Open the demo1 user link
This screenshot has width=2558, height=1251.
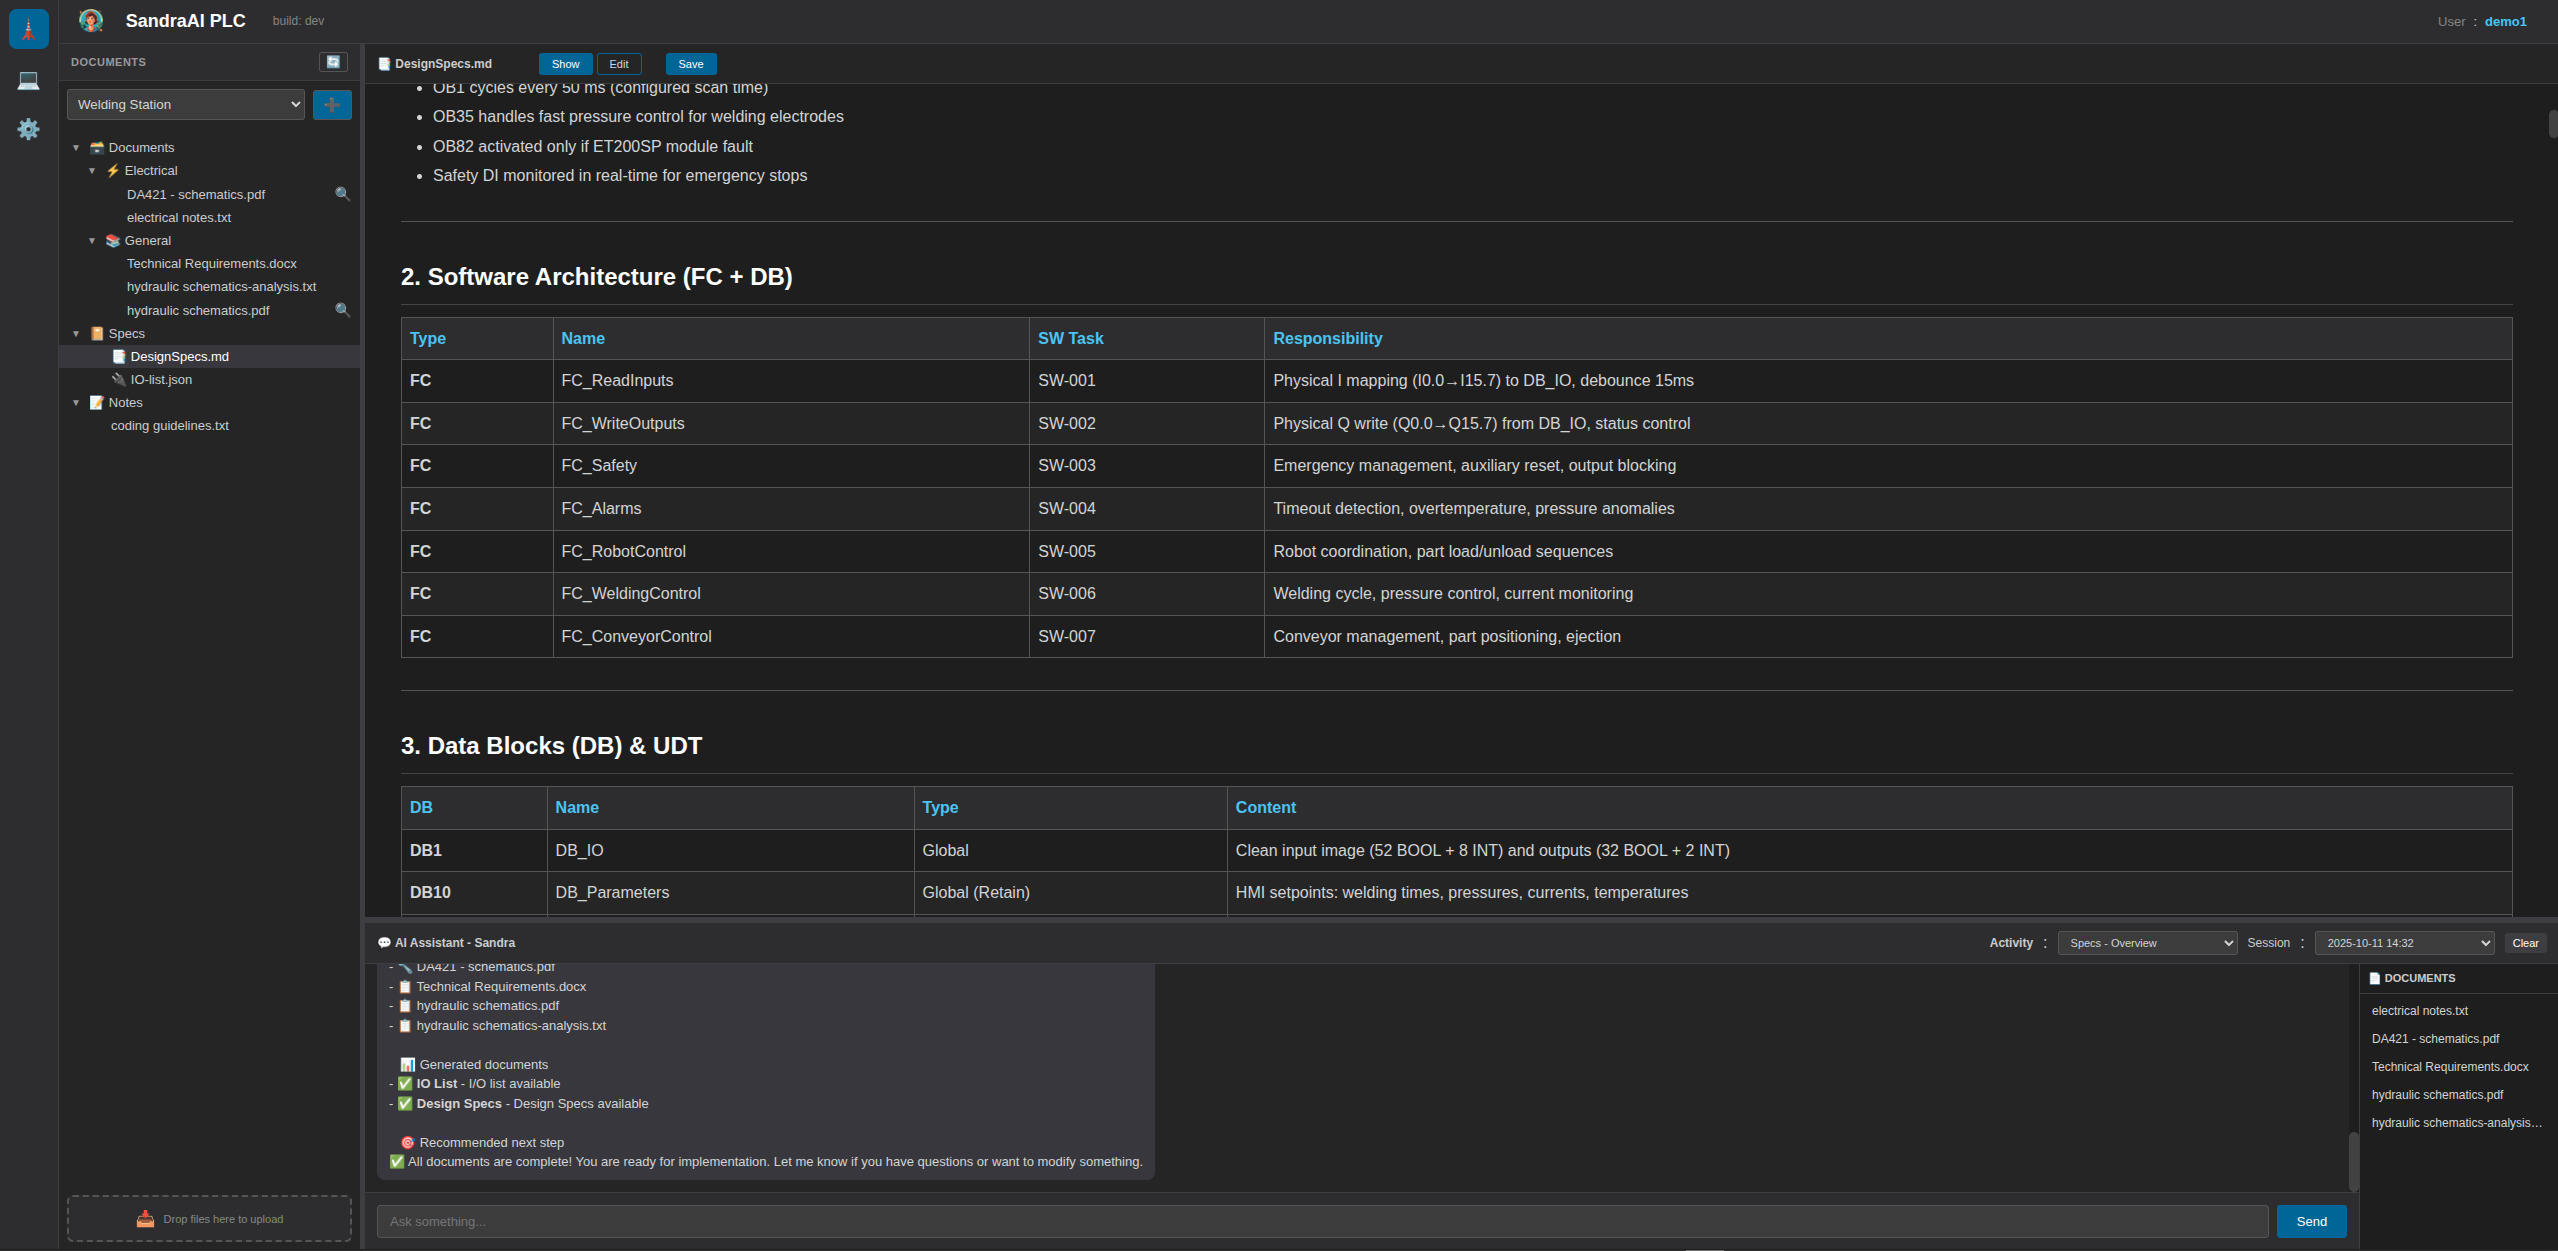coord(2506,20)
